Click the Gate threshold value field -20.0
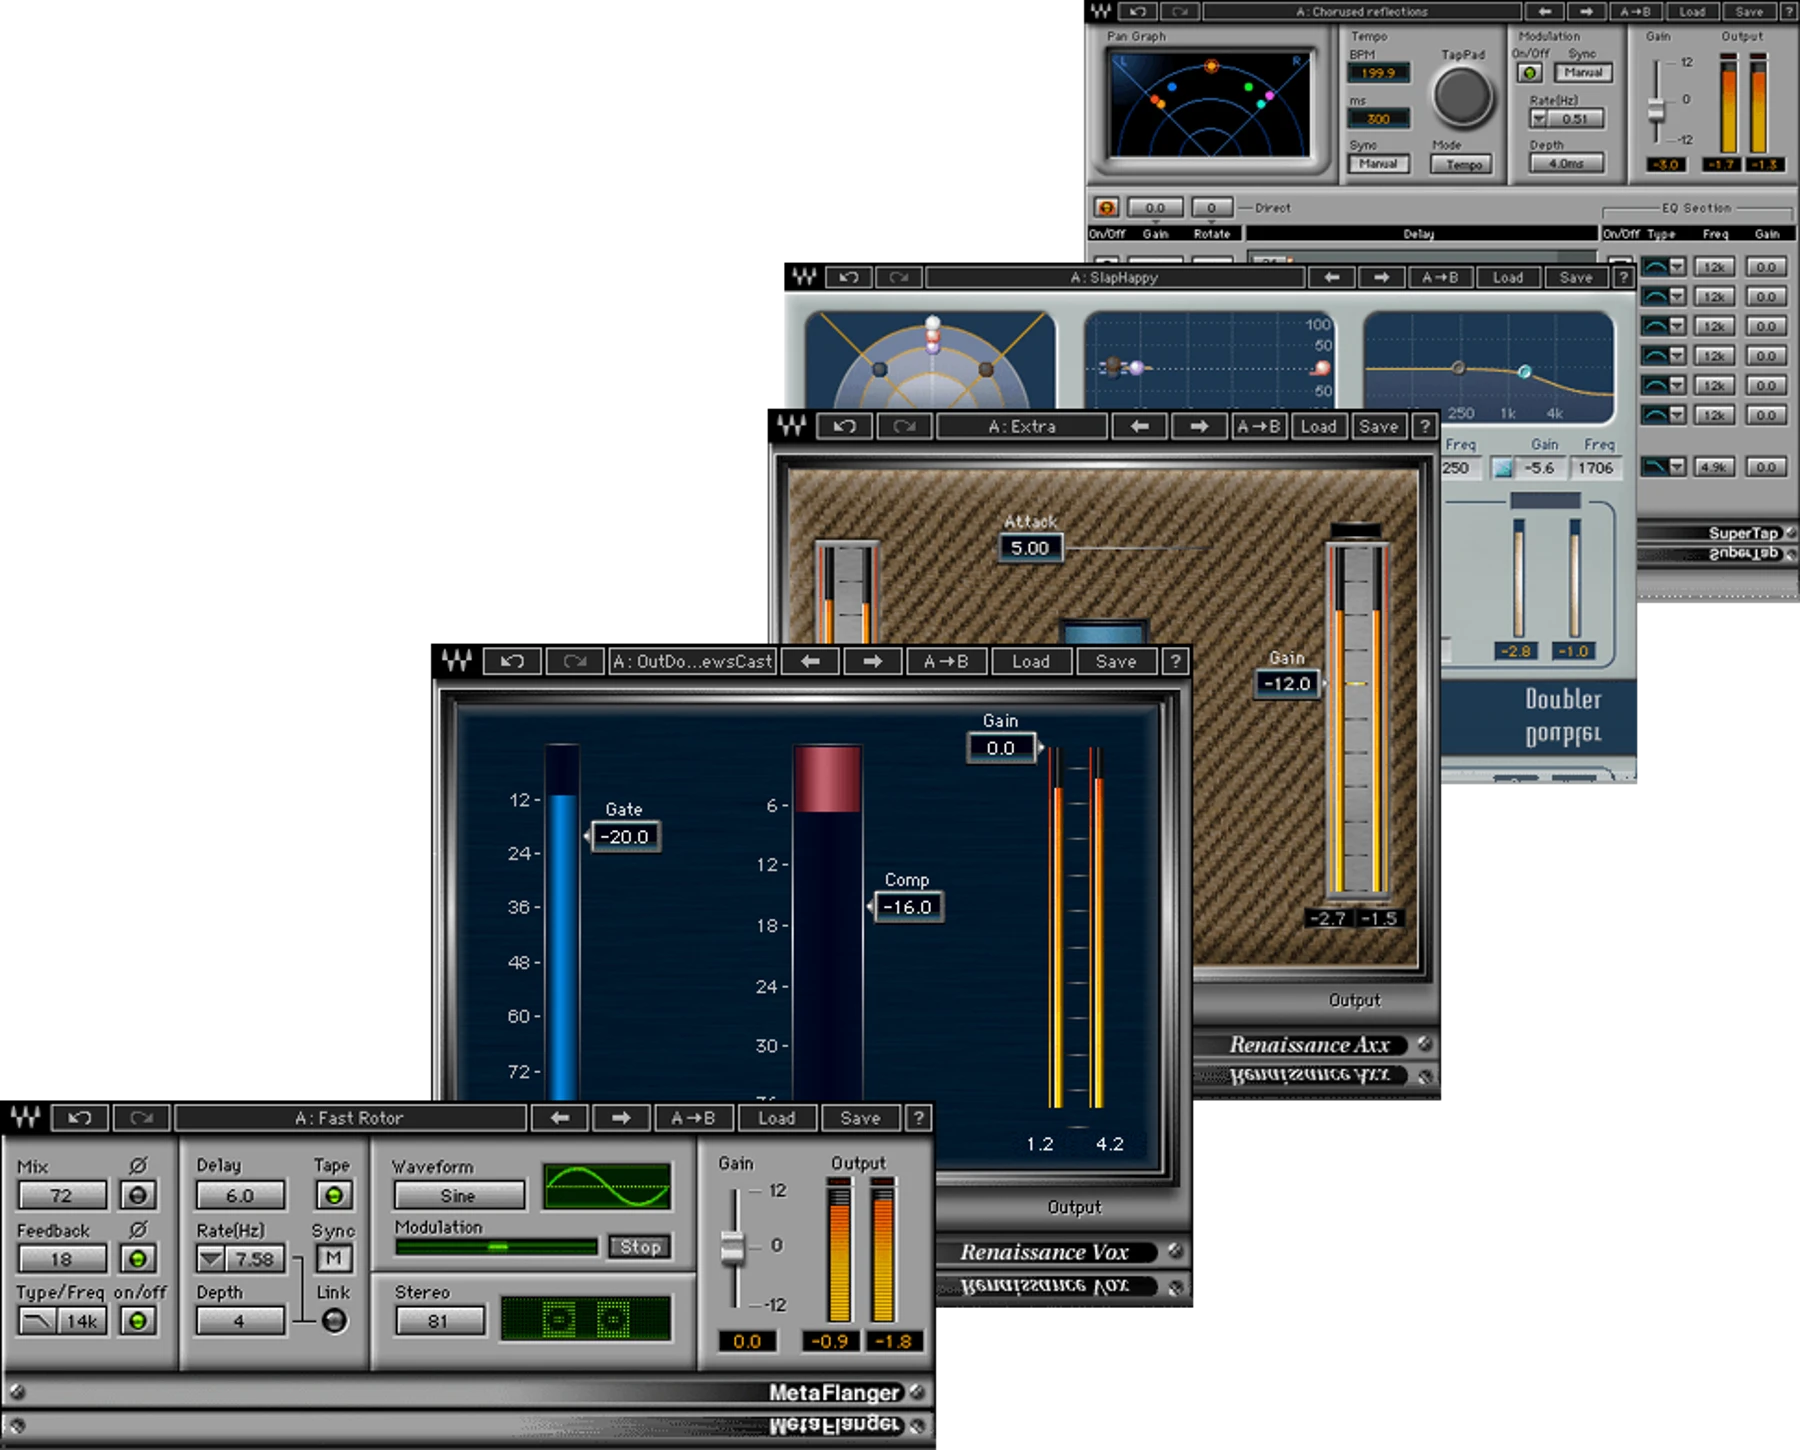Image resolution: width=1800 pixels, height=1450 pixels. click(x=625, y=837)
